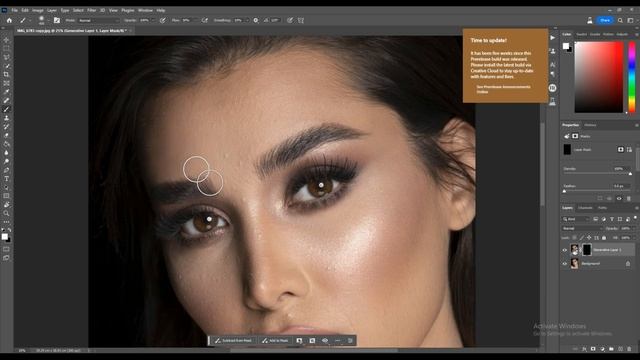
Task: Toggle layer filtering switch in Layers panel
Action: coord(635,218)
